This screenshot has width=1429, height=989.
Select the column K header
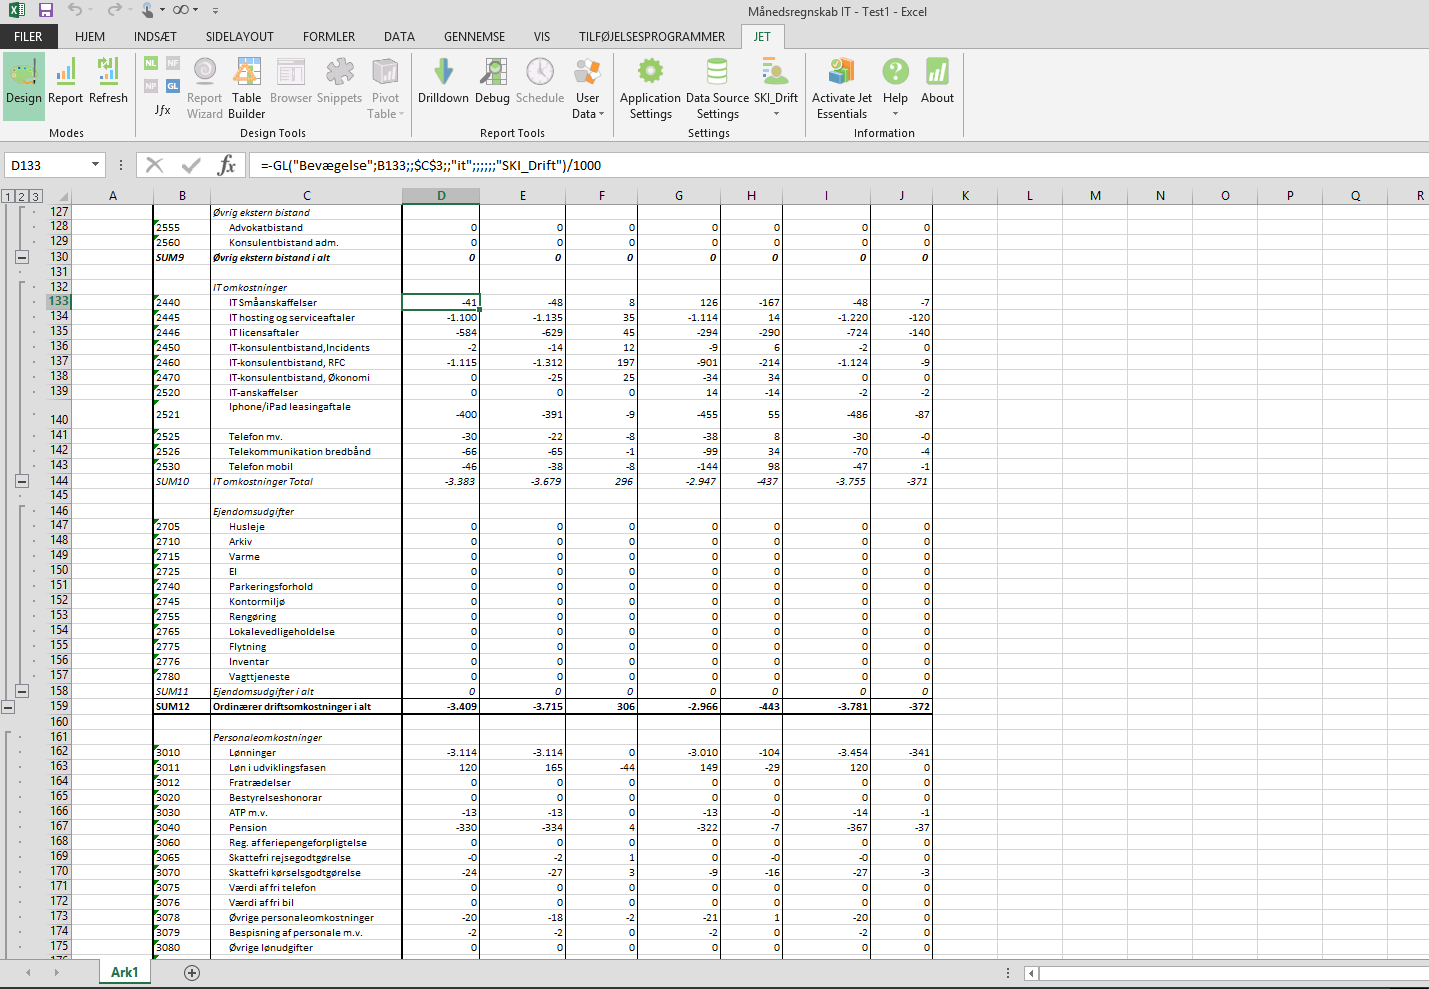click(965, 196)
